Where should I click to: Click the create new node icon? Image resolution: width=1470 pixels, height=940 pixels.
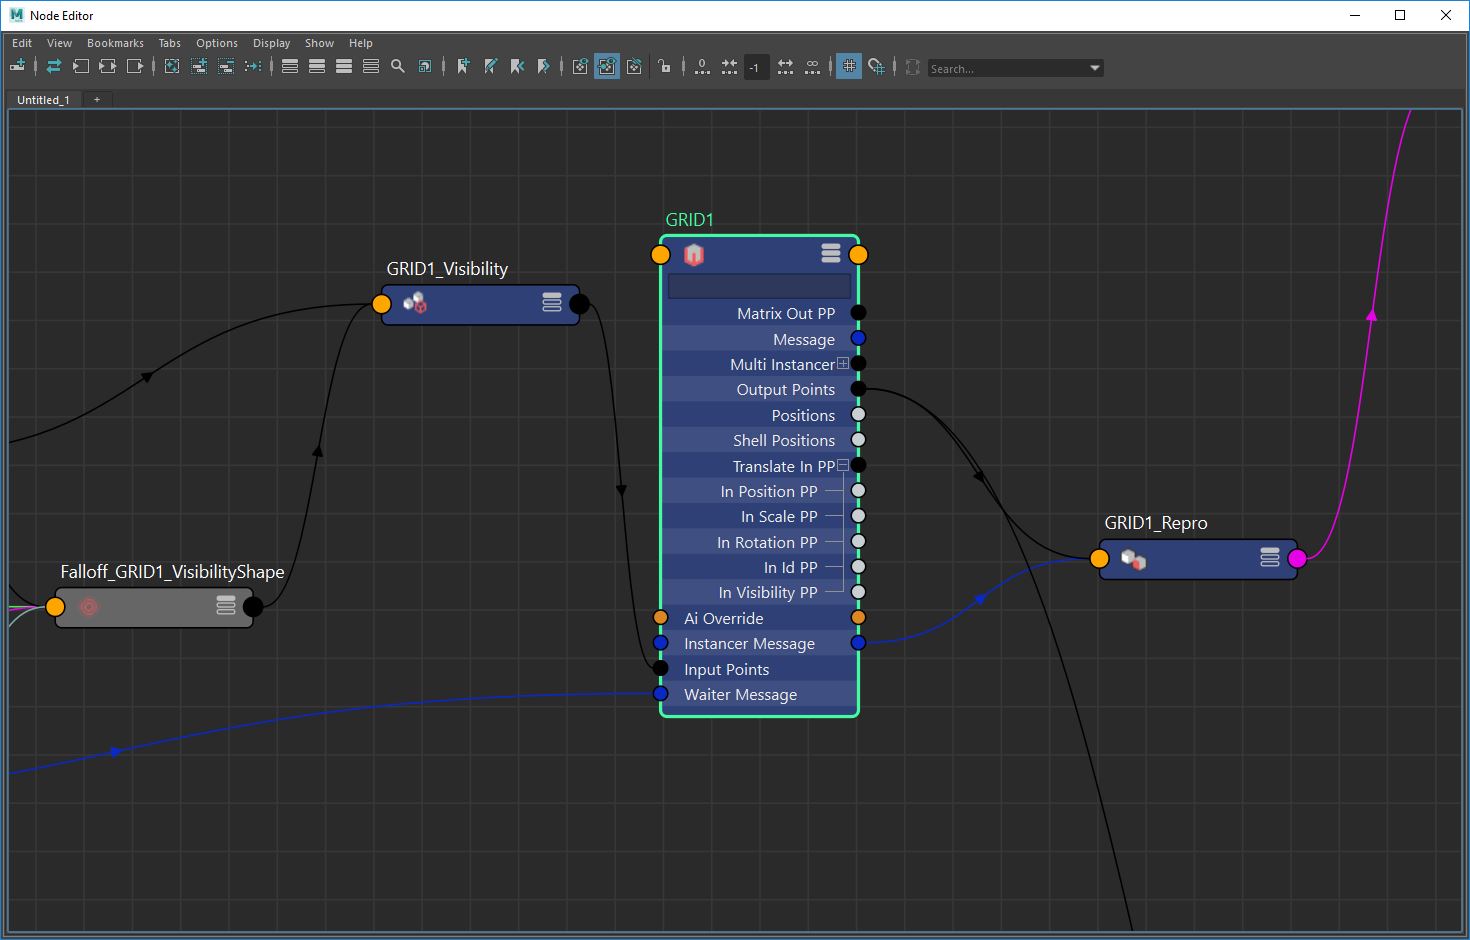pos(17,67)
